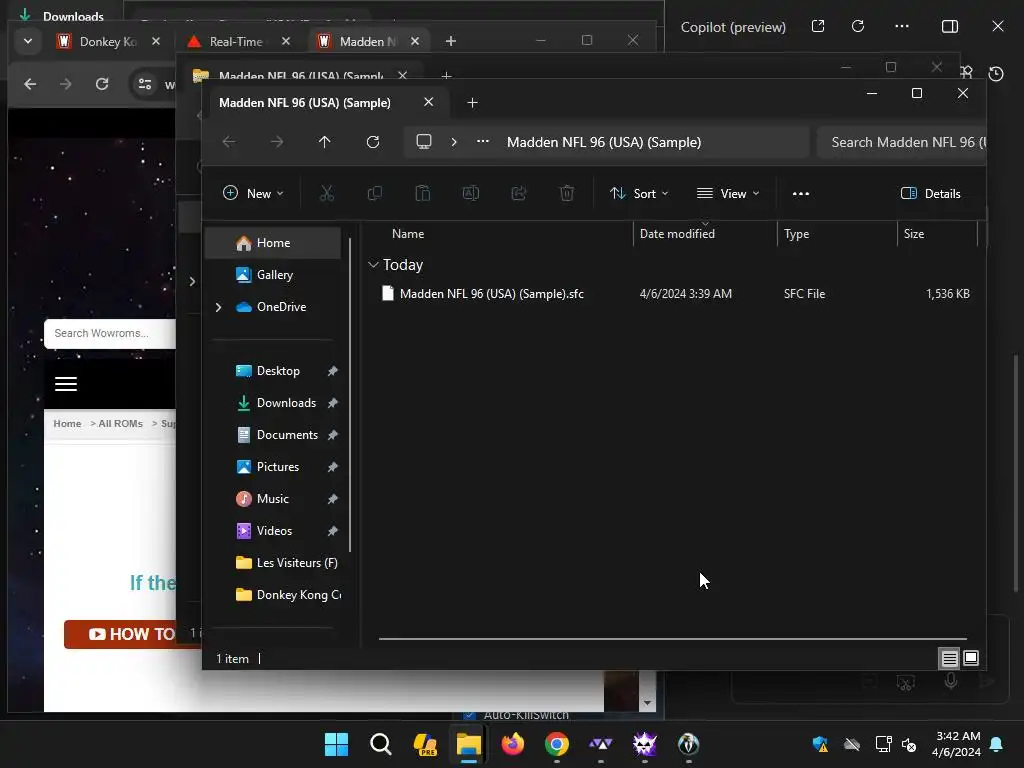Open Chrome tab search dropdown arrow
The width and height of the screenshot is (1024, 768).
27,41
